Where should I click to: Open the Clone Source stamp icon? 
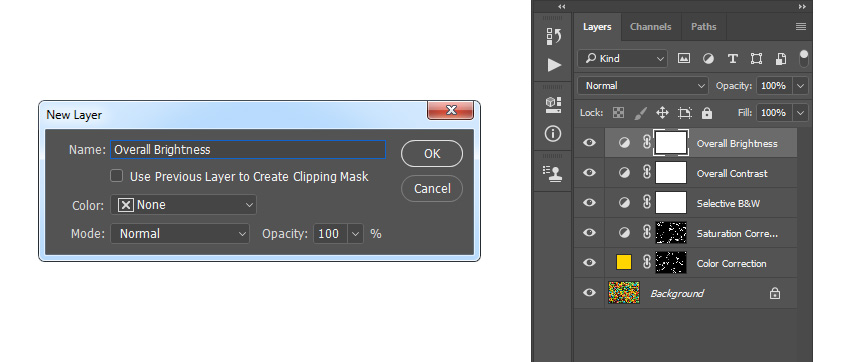click(x=553, y=173)
